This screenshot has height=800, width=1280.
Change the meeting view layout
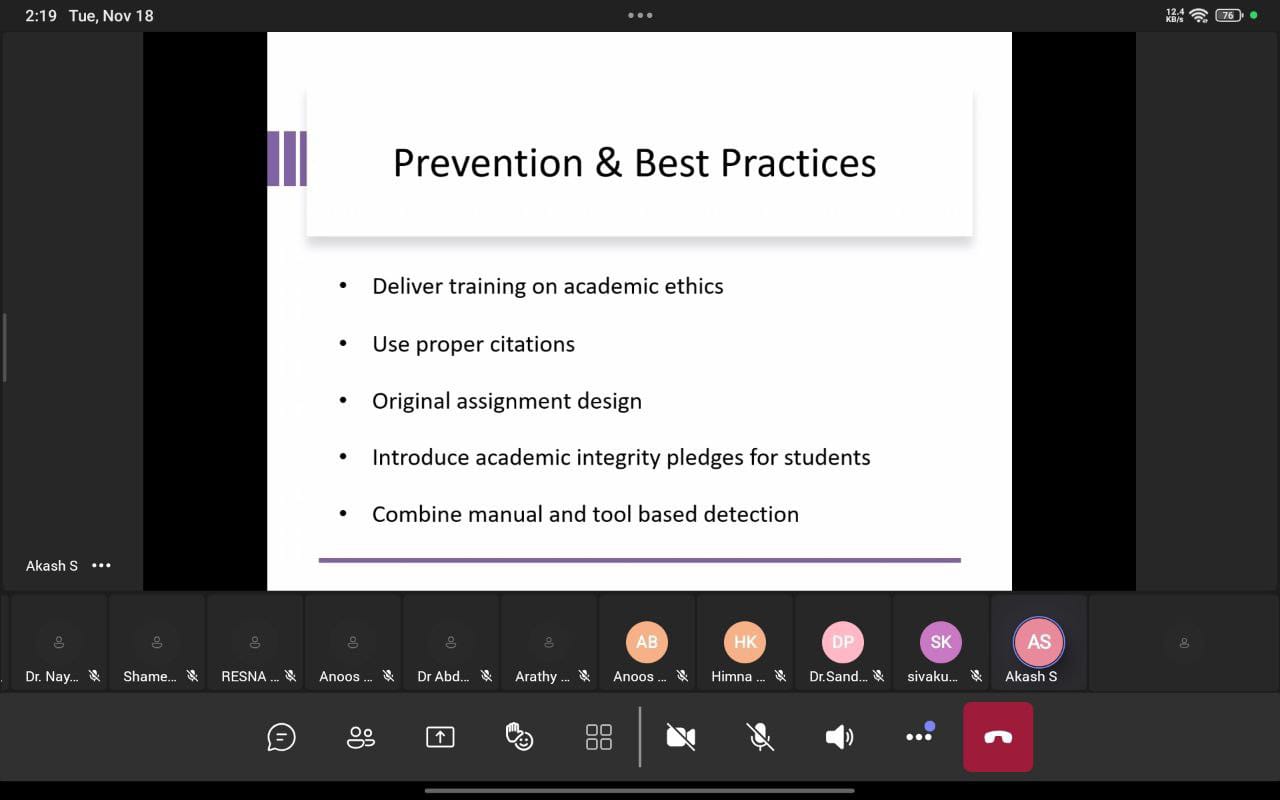(598, 737)
